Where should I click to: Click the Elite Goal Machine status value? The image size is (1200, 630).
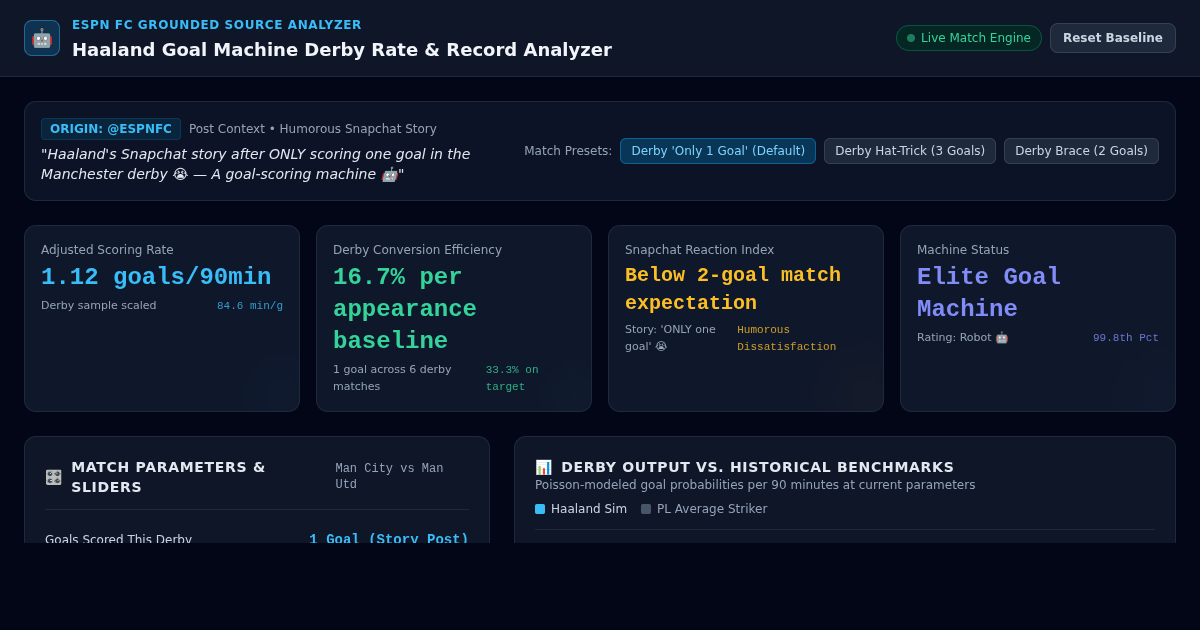989,293
